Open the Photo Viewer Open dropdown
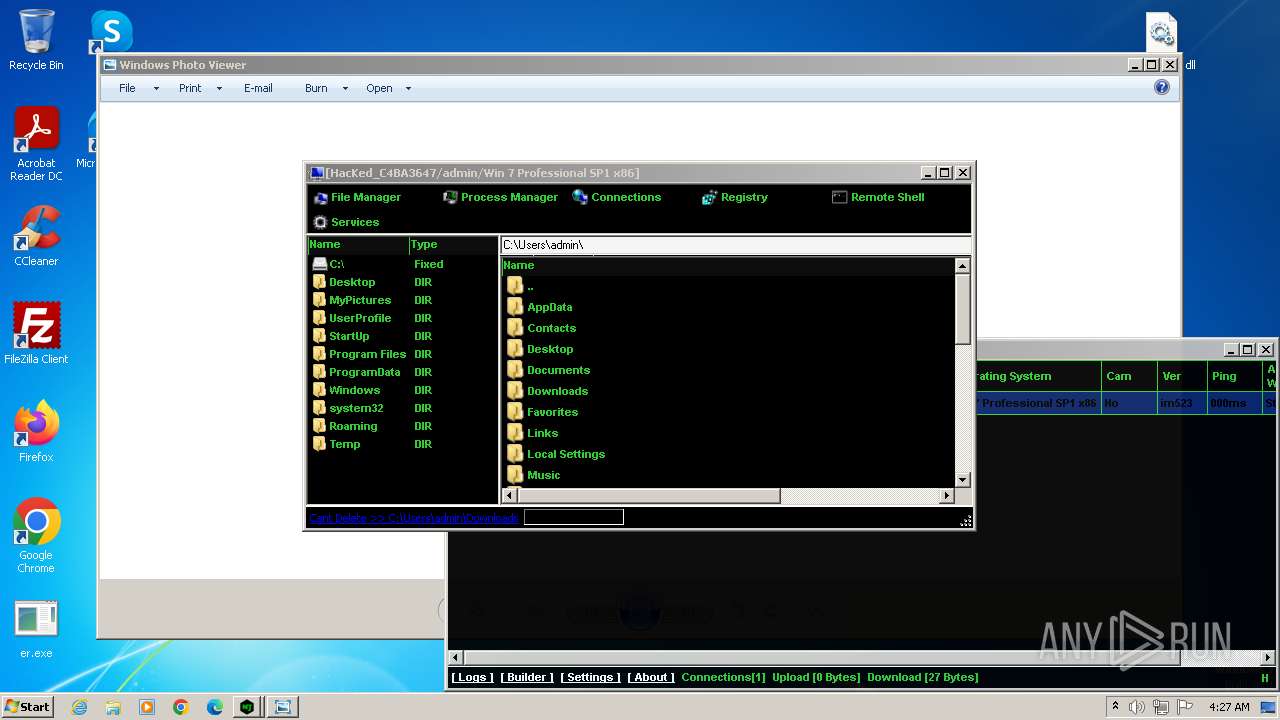 click(x=389, y=88)
